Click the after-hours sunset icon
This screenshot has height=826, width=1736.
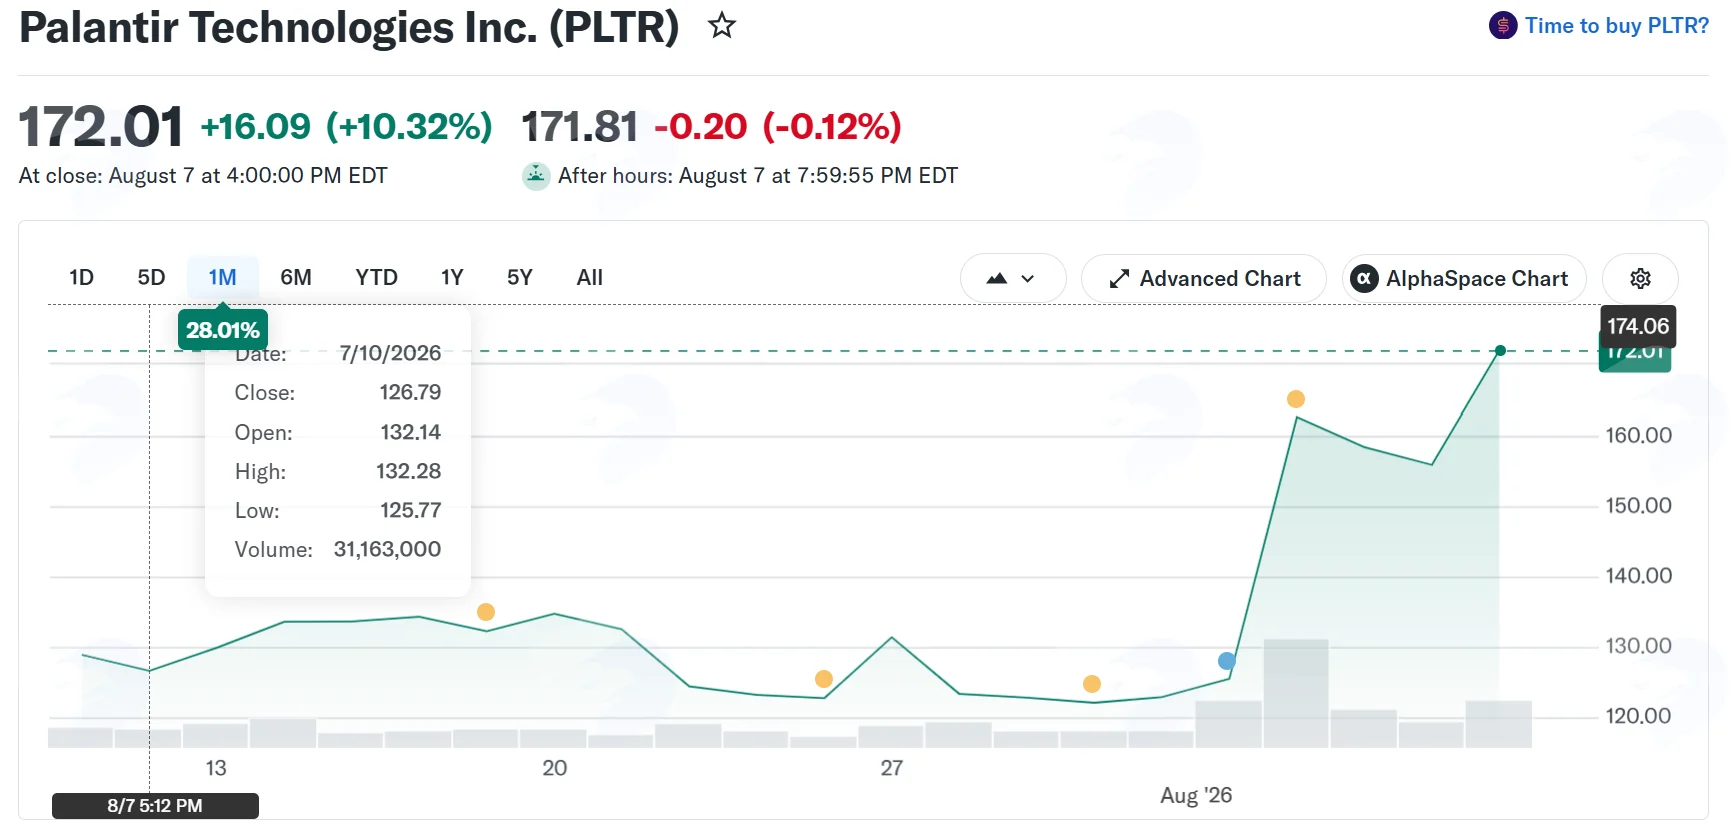(536, 176)
